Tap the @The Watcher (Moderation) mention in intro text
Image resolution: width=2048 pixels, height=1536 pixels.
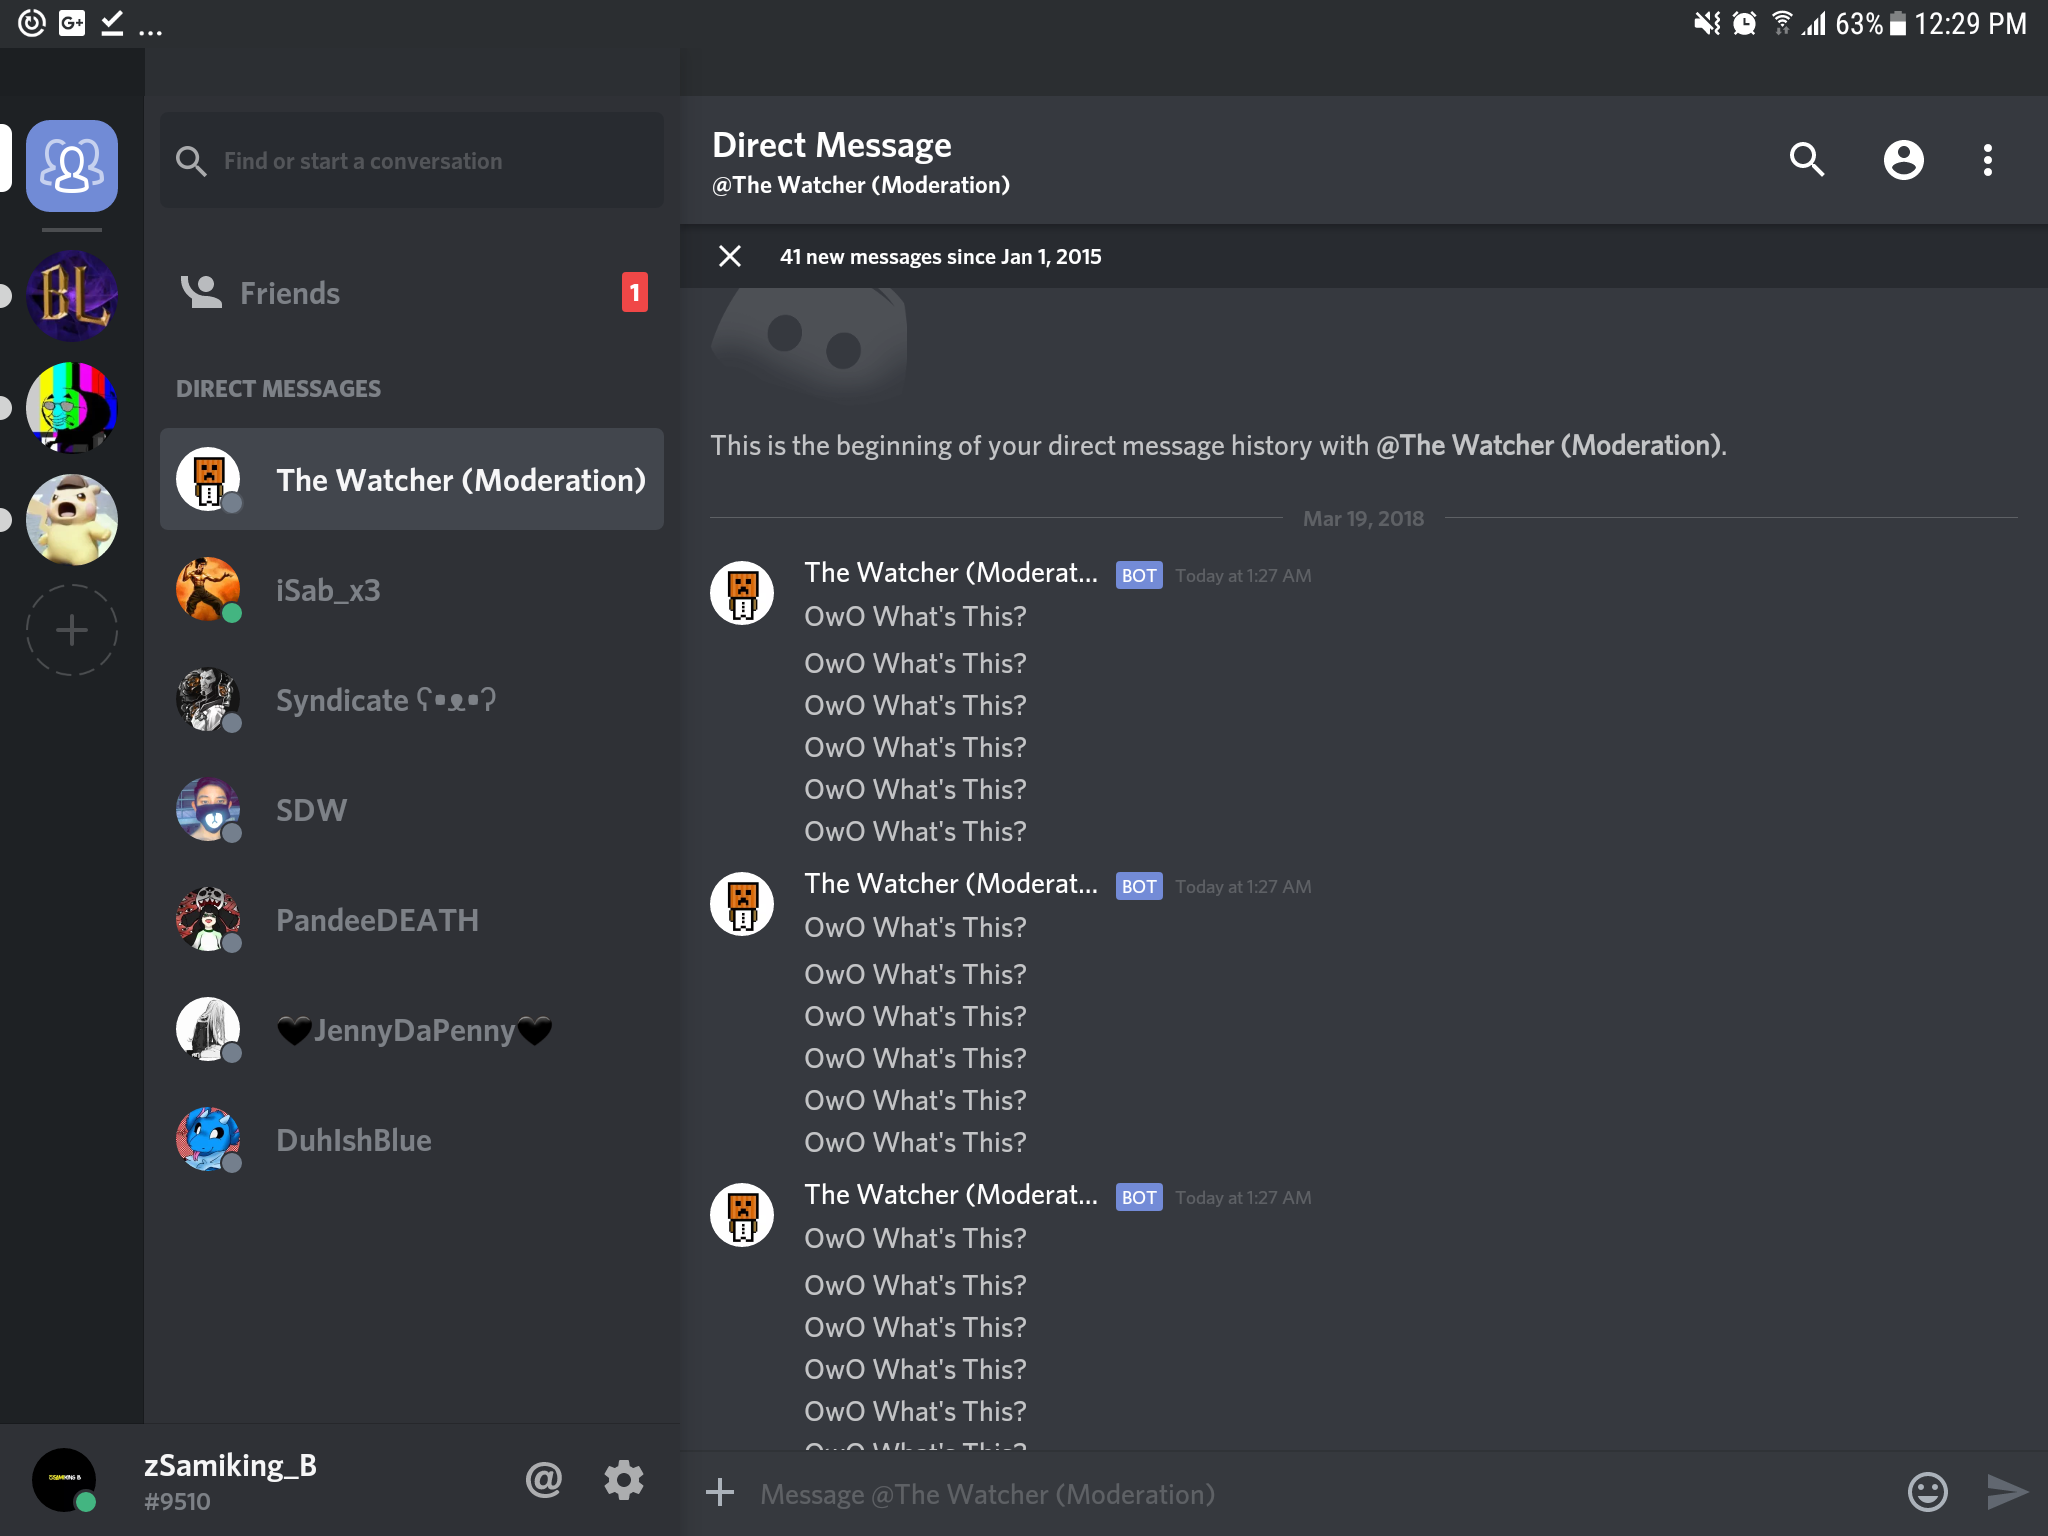point(1548,446)
